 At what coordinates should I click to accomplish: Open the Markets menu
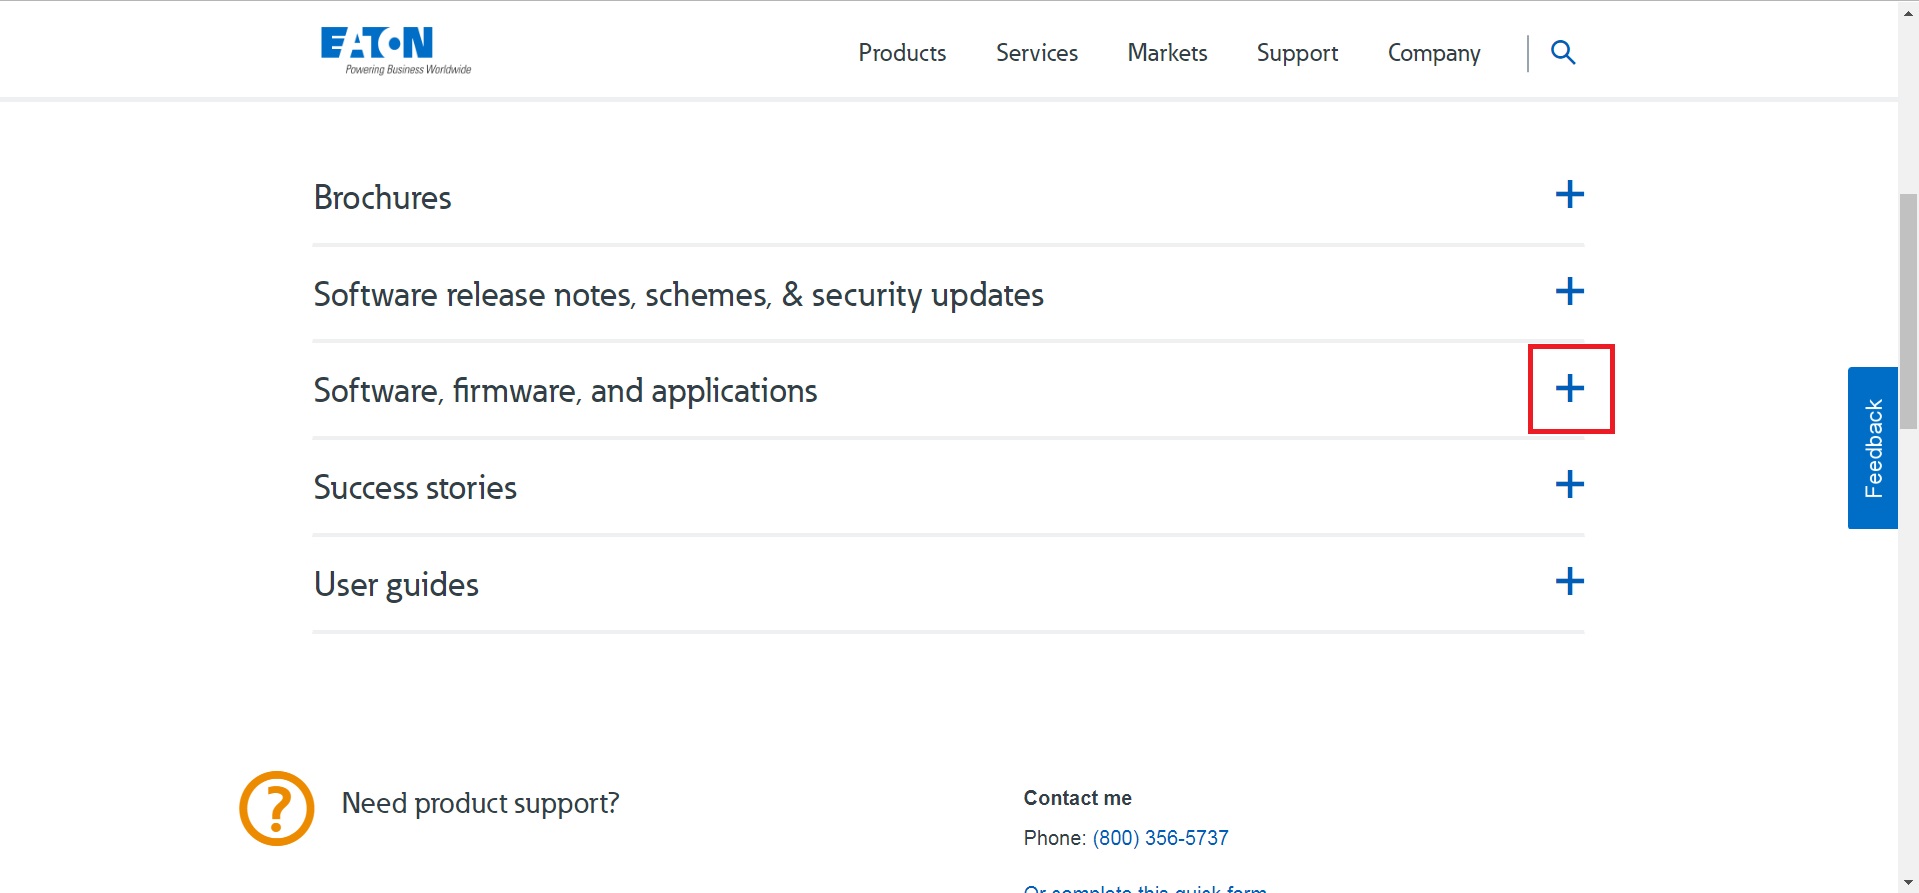1167,53
